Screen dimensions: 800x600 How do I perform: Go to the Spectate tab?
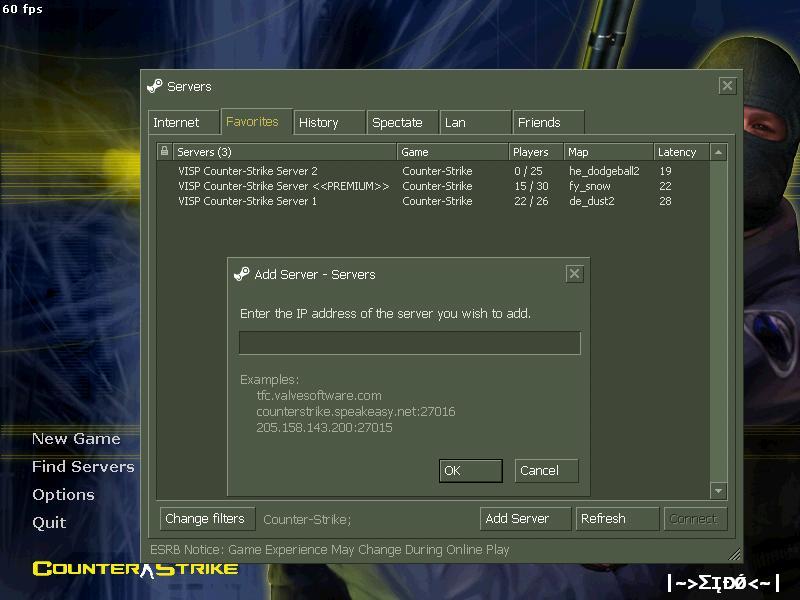point(403,122)
